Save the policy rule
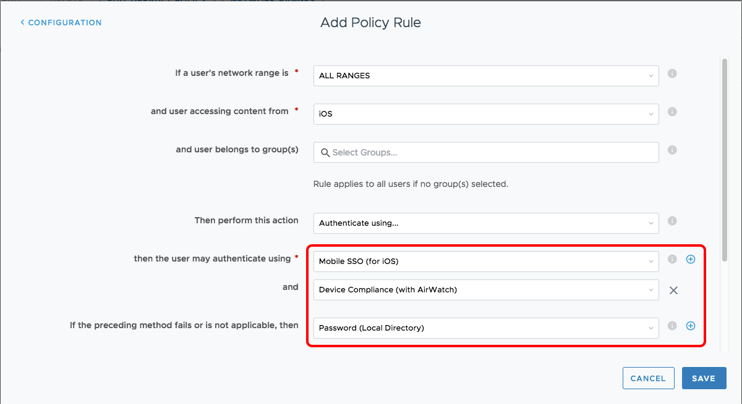The image size is (742, 404). (x=703, y=378)
